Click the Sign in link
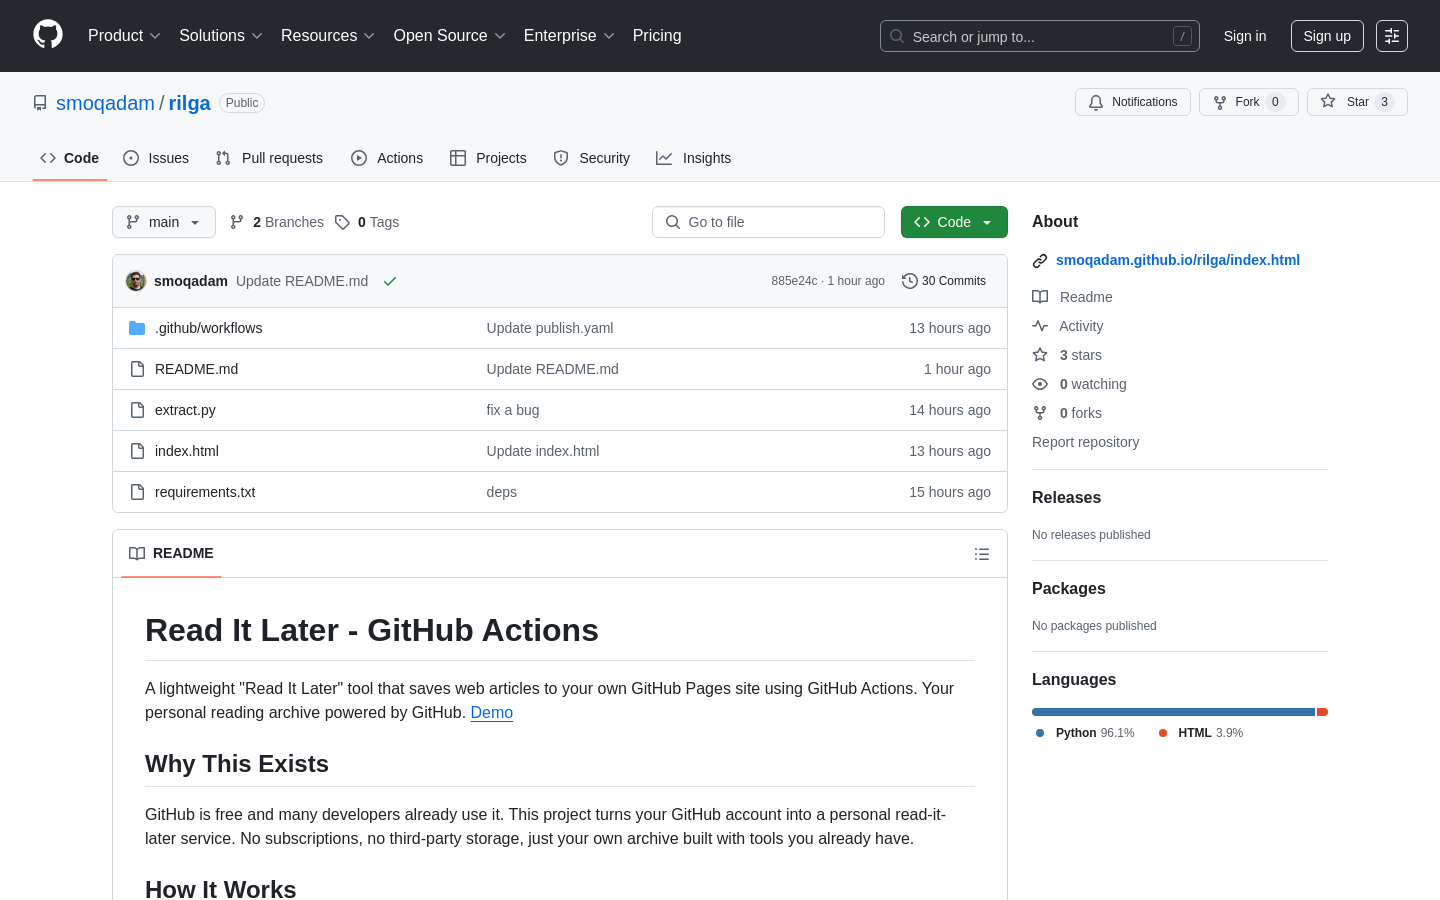The width and height of the screenshot is (1440, 900). pos(1245,36)
